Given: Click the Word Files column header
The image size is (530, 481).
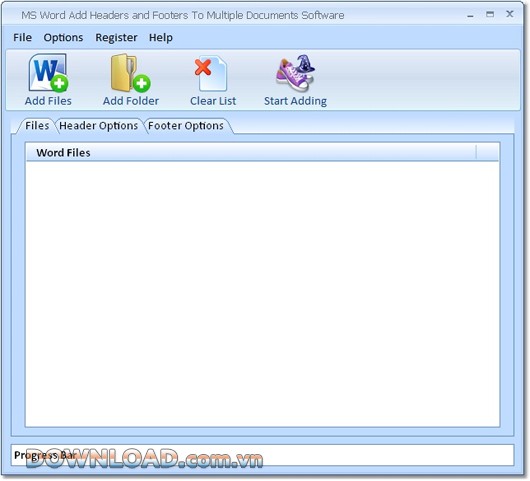Looking at the screenshot, I should click(251, 152).
